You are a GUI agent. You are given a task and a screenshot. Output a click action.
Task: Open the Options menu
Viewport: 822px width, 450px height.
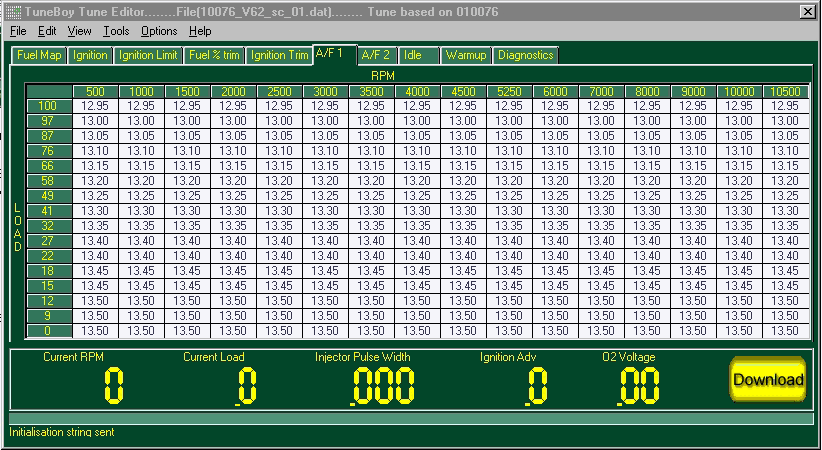coord(159,31)
